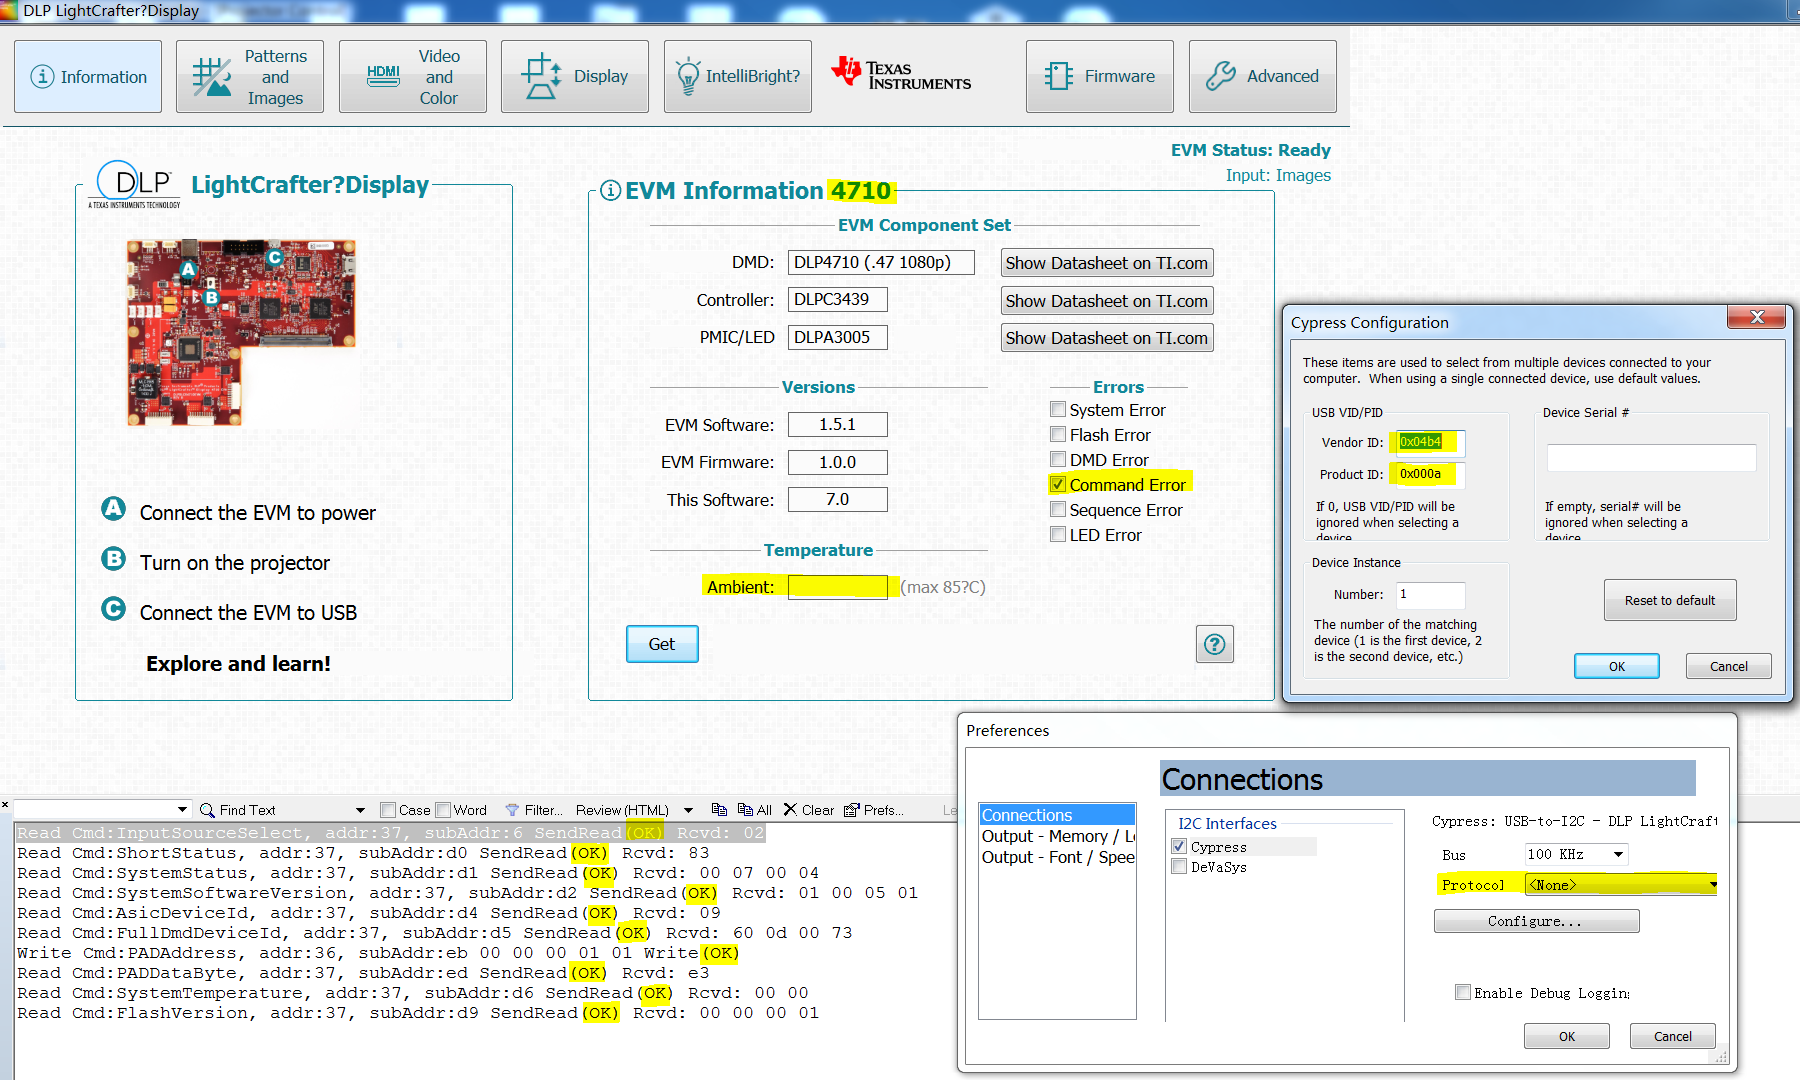Confirm Cypress Configuration with OK
Viewport: 1800px width, 1080px height.
point(1617,666)
